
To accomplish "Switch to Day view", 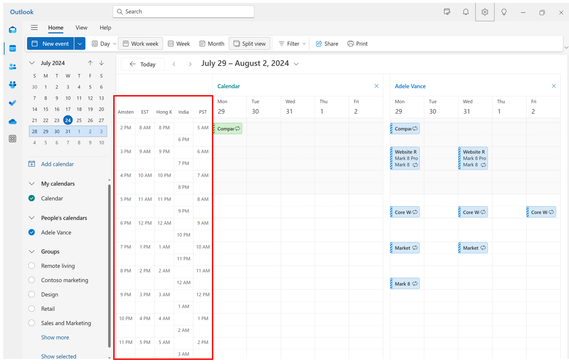I will [101, 44].
